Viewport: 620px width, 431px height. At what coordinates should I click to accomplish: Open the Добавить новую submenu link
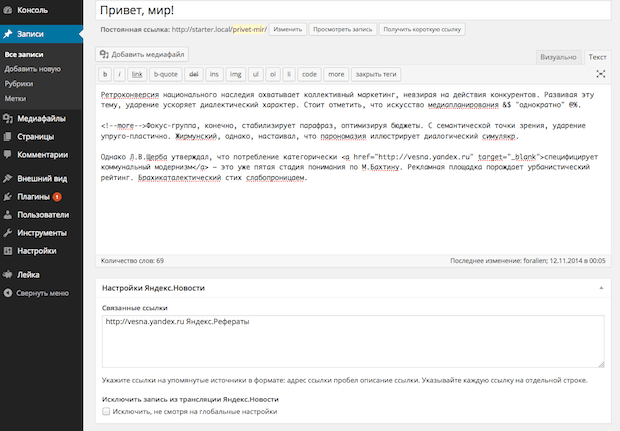pos(32,69)
